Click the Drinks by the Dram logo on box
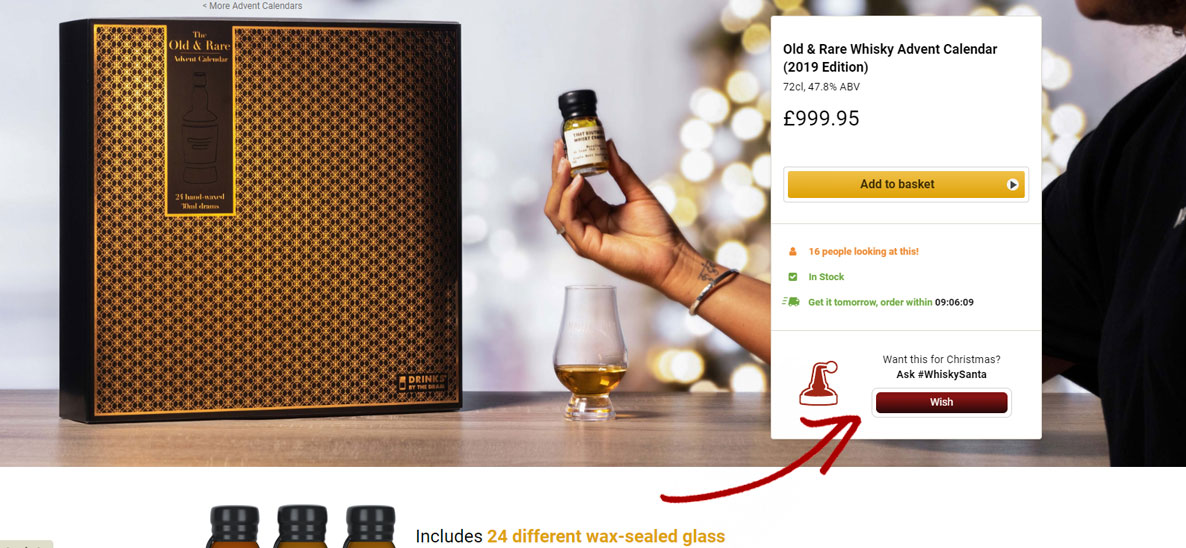The height and width of the screenshot is (548, 1186). point(422,383)
